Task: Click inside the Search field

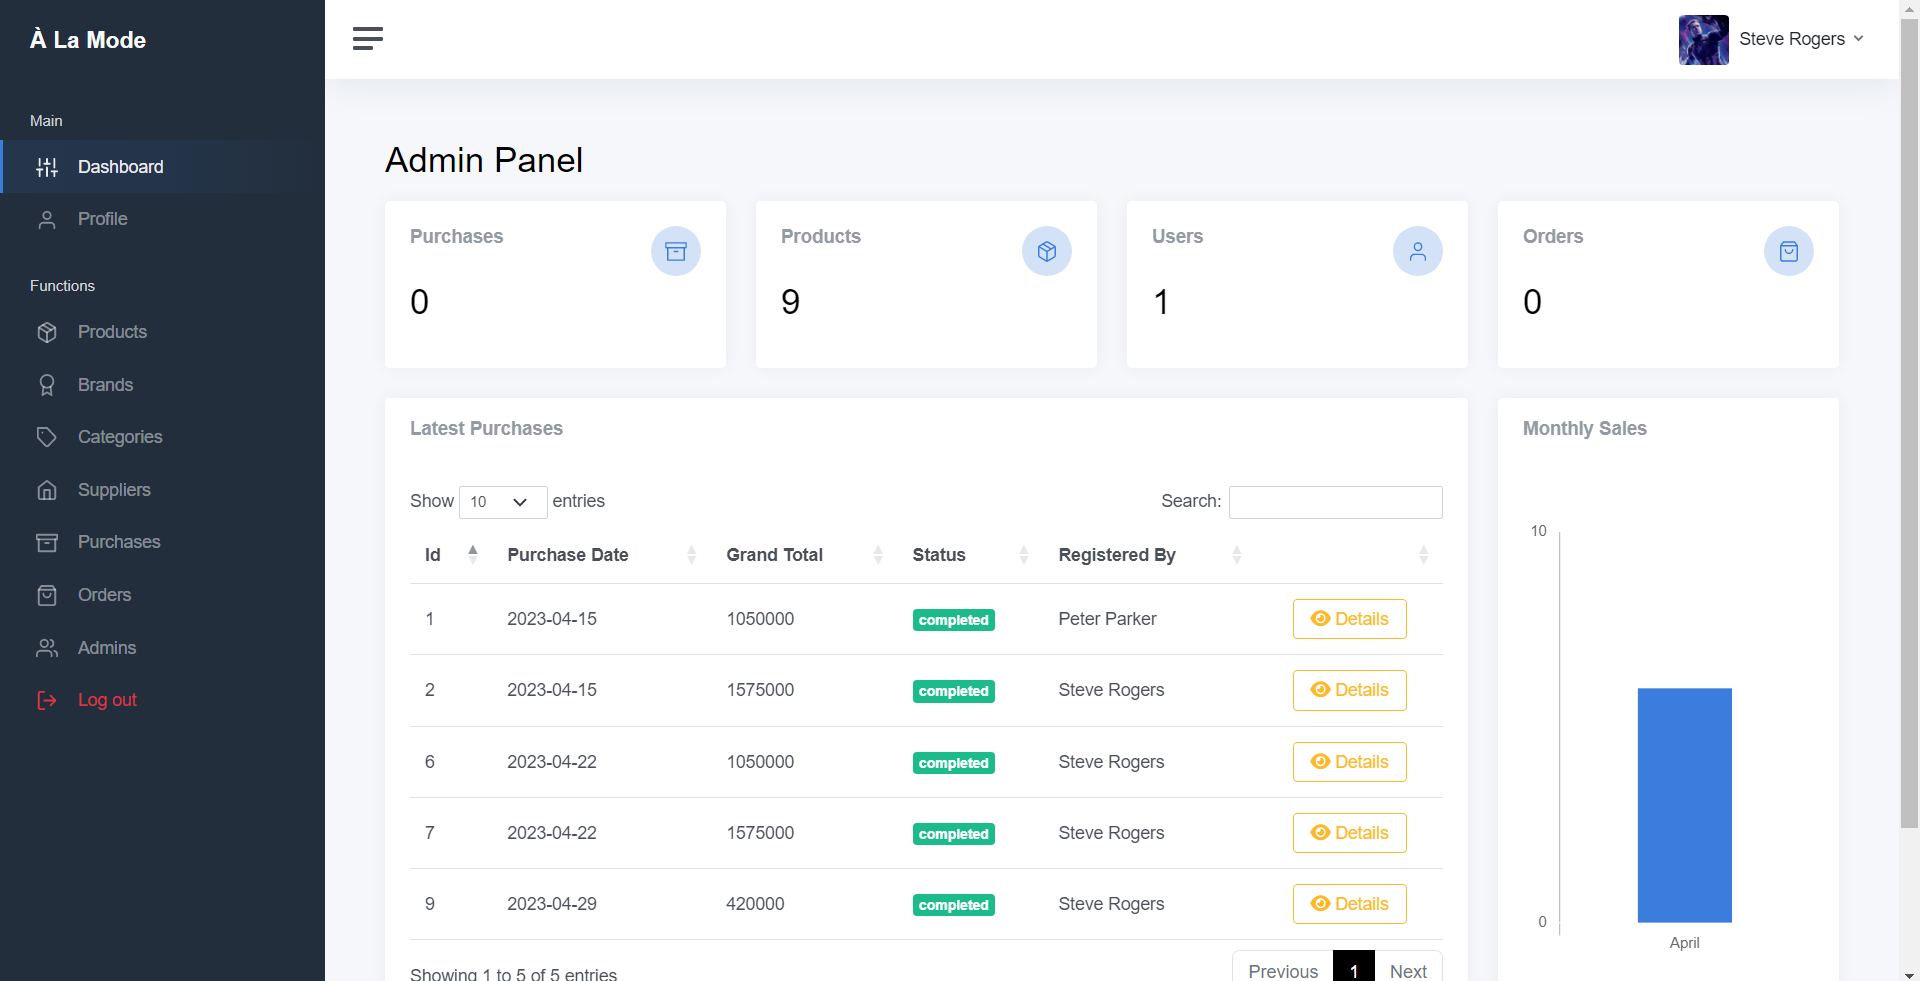Action: [x=1335, y=502]
